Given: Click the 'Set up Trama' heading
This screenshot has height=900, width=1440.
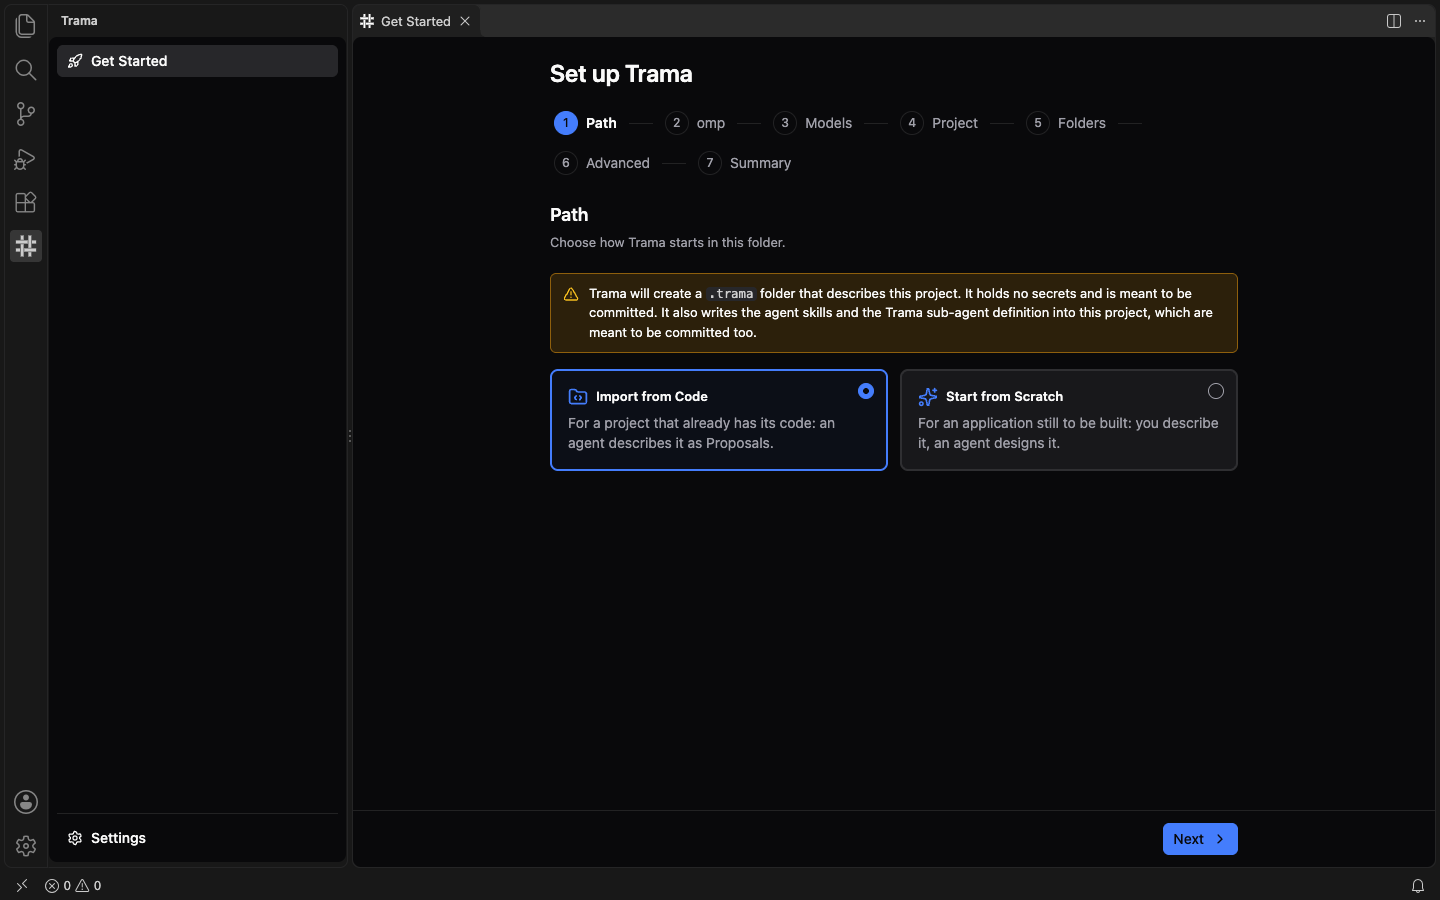Looking at the screenshot, I should (x=621, y=74).
